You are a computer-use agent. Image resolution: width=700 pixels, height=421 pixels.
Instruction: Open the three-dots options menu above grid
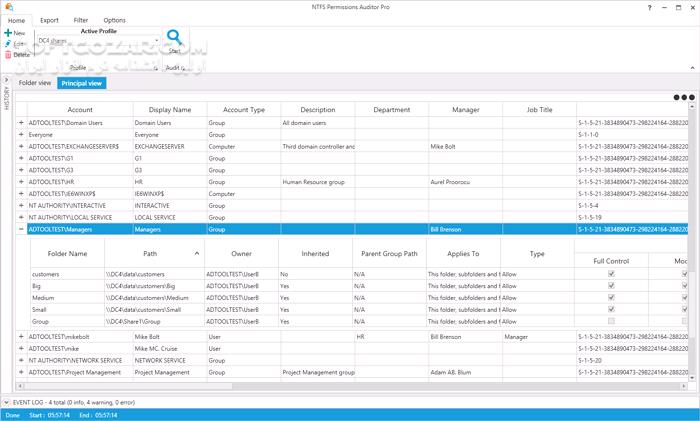pyautogui.click(x=683, y=98)
